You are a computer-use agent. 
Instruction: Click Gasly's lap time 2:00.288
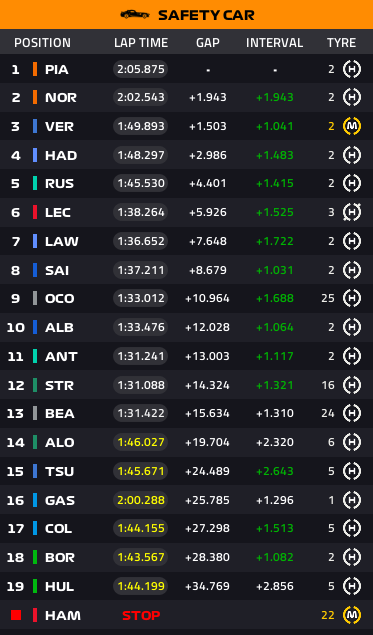coord(141,500)
